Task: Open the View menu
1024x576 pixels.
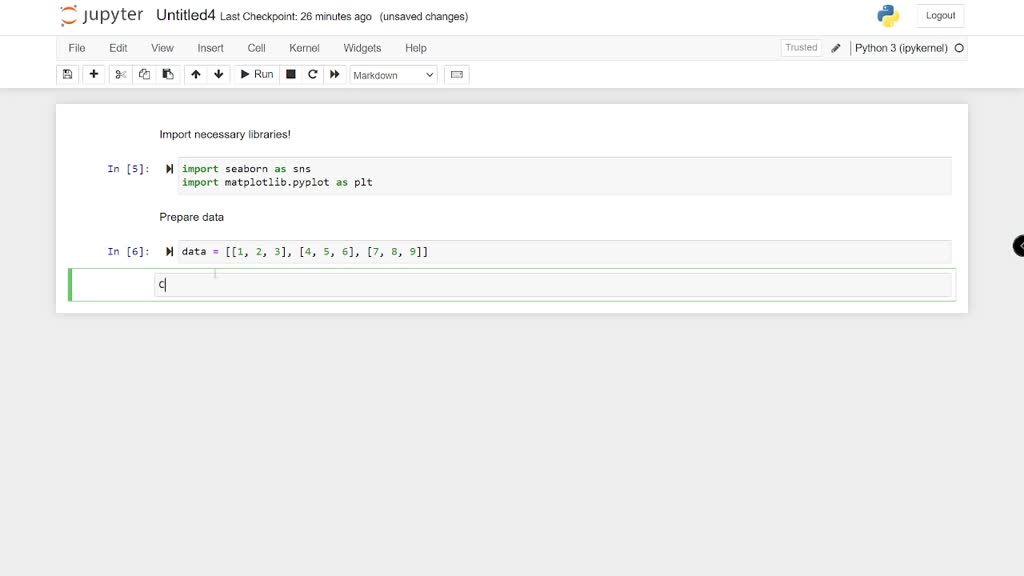Action: point(162,48)
